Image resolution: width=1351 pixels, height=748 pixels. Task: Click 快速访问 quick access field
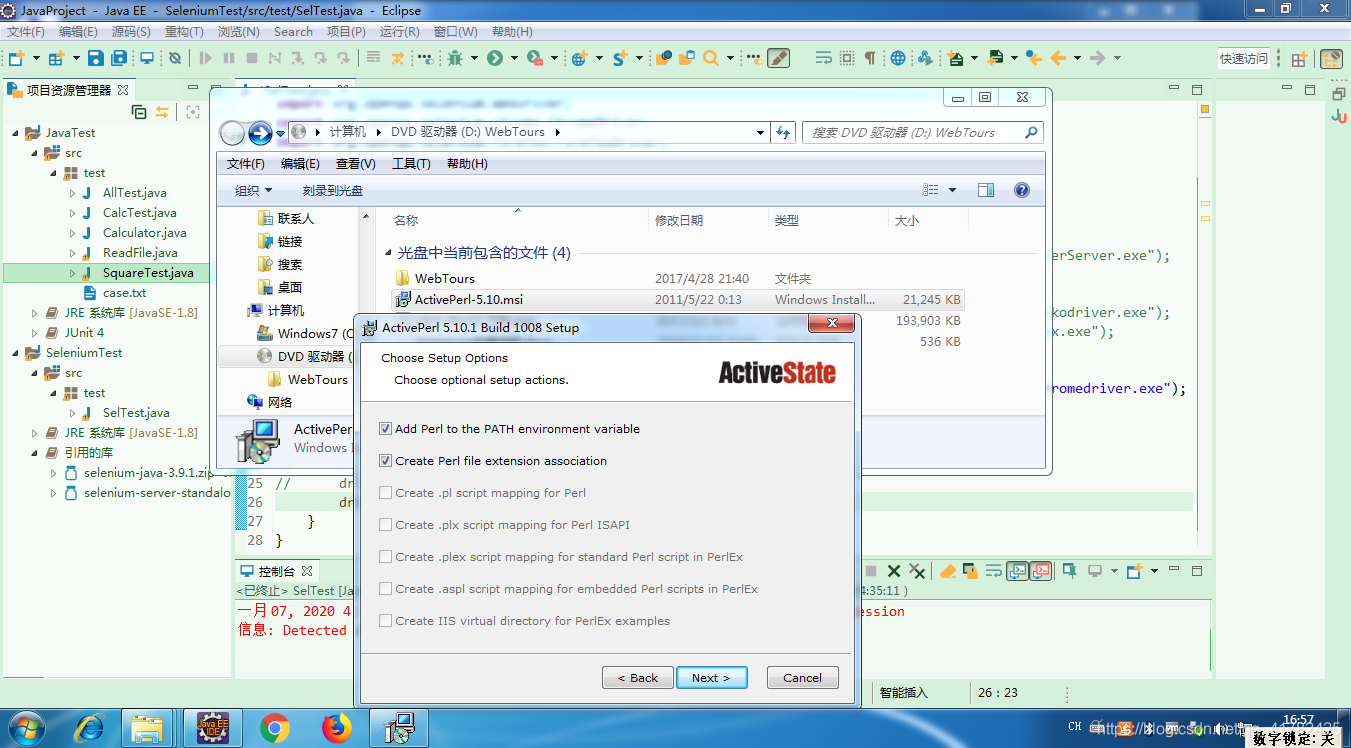click(x=1244, y=59)
